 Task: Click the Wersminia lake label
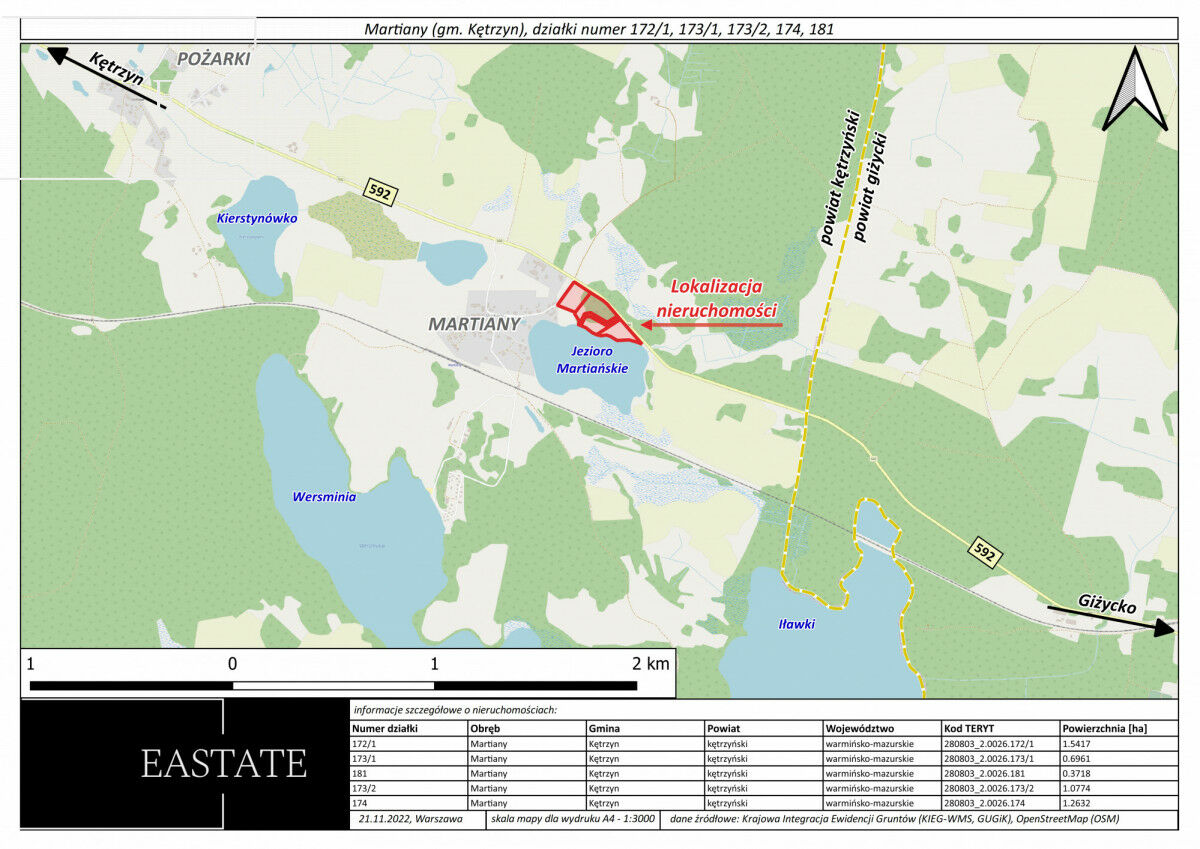324,496
